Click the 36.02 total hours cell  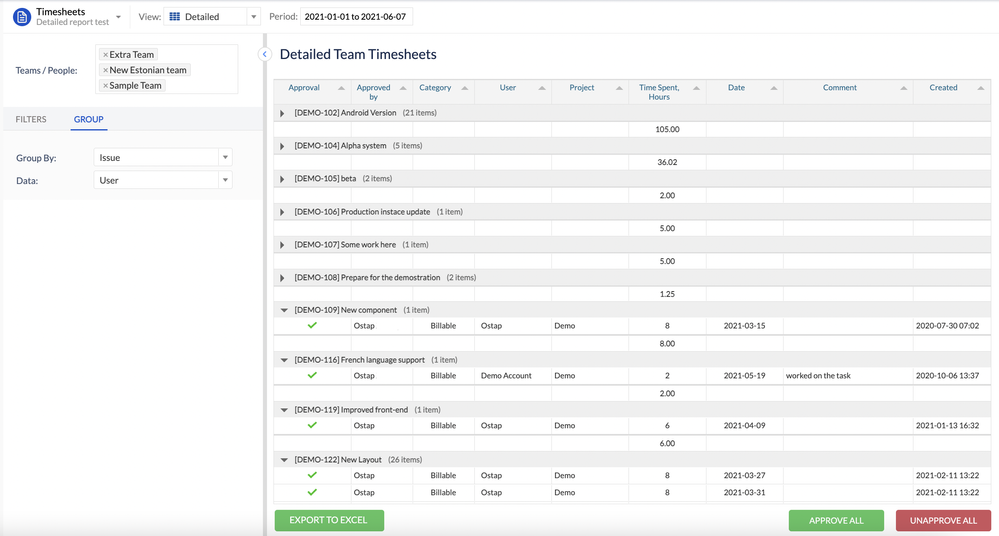tap(667, 163)
